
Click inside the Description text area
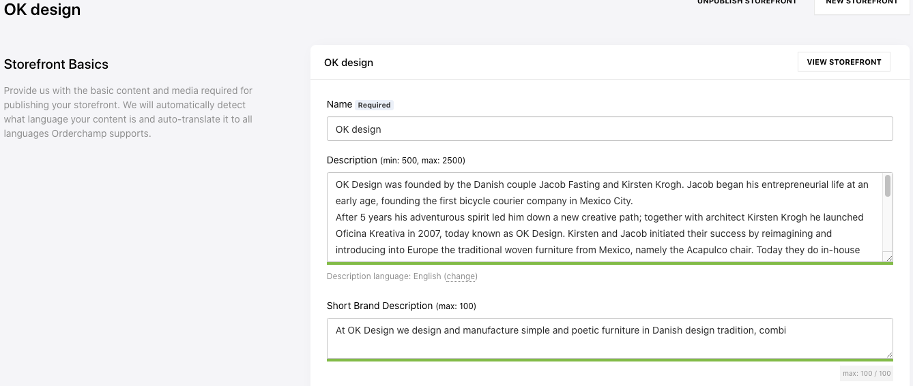click(605, 217)
